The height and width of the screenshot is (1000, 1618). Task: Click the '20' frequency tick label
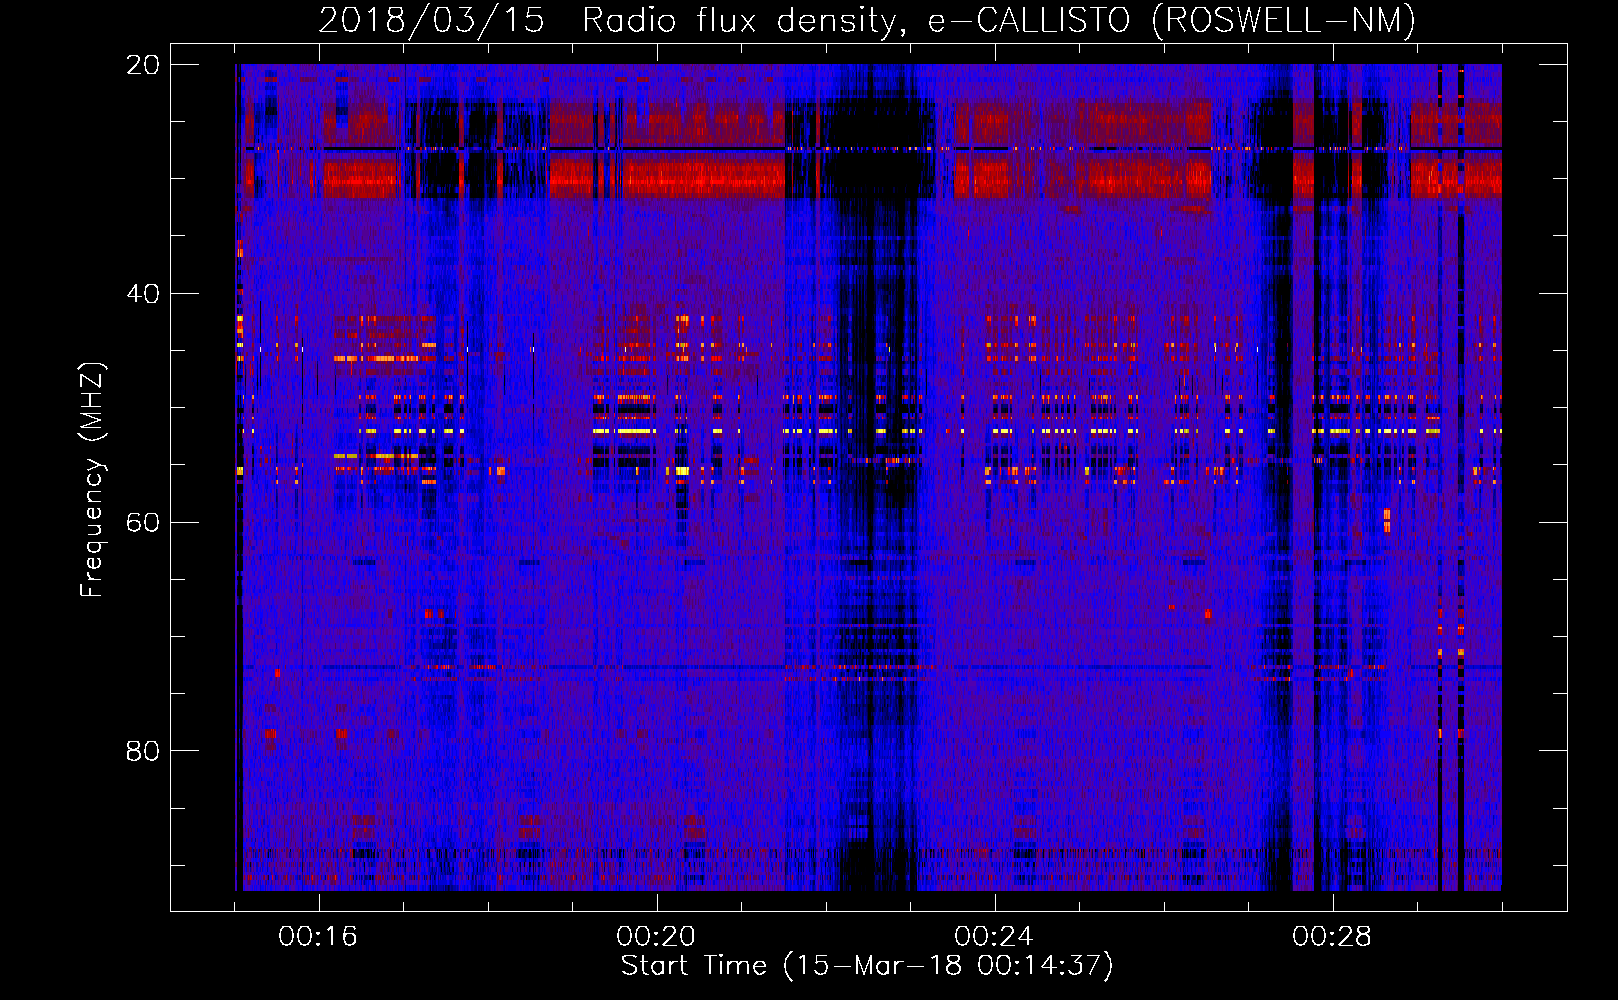[143, 65]
